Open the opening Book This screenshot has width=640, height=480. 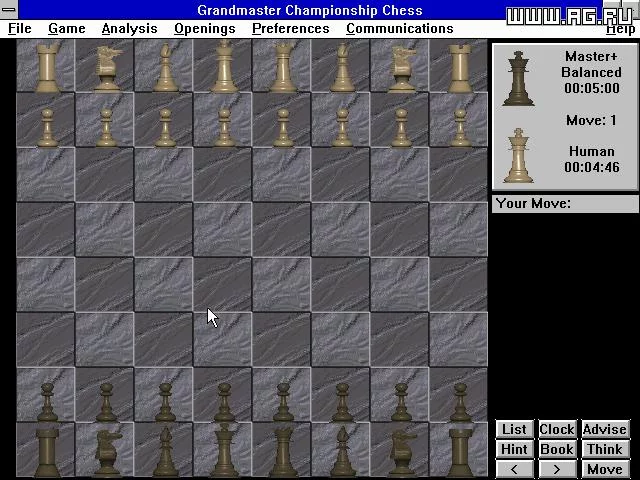(x=557, y=449)
